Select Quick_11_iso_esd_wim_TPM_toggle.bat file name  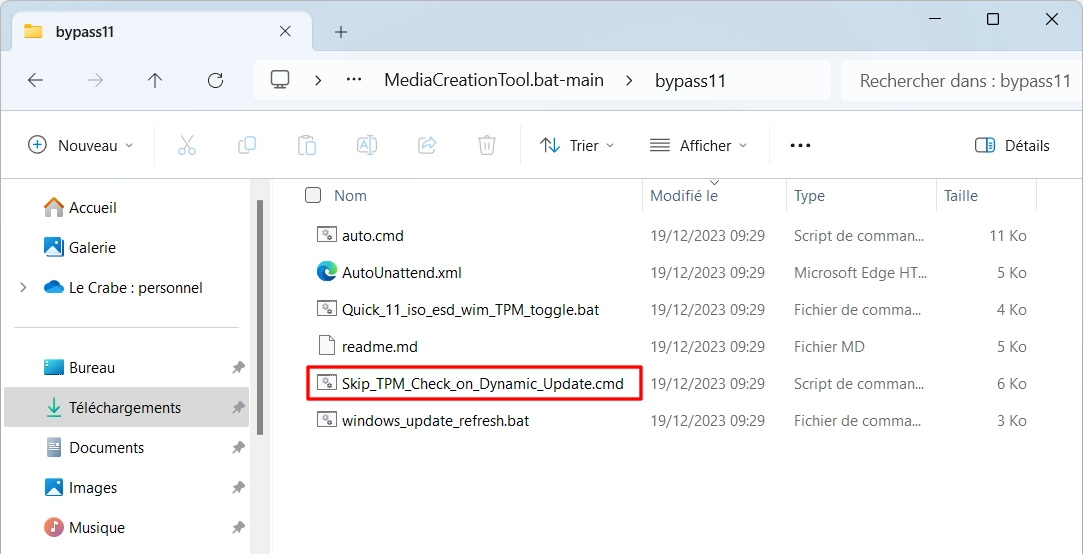(x=470, y=309)
